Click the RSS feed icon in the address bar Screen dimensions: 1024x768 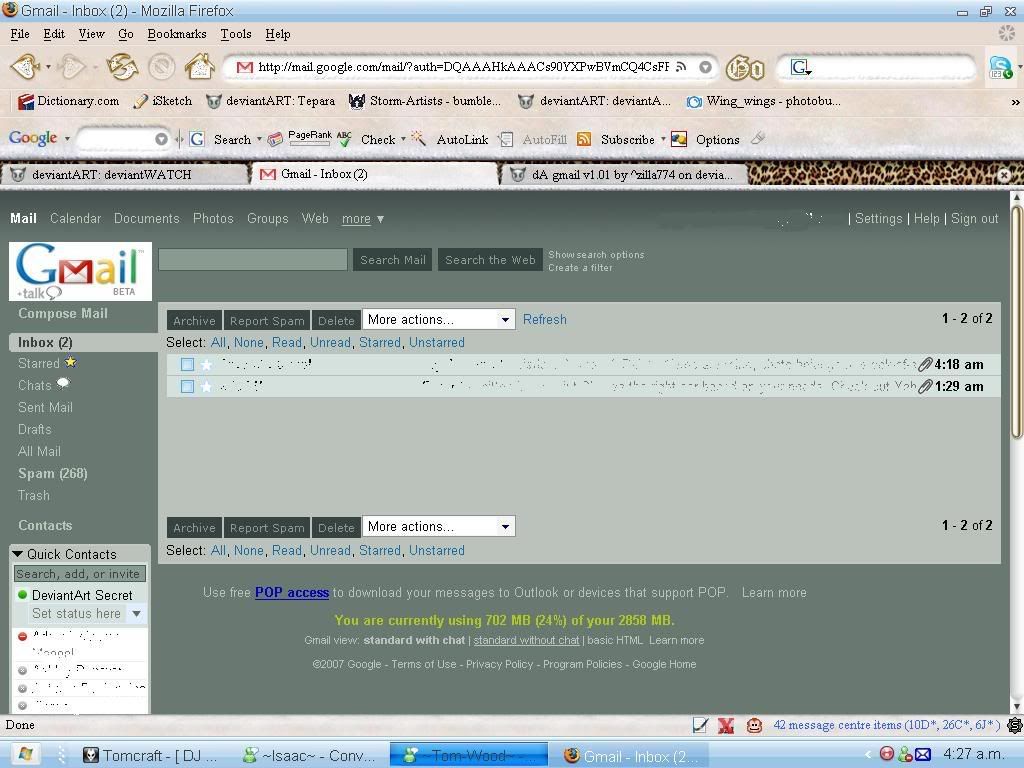pos(681,67)
